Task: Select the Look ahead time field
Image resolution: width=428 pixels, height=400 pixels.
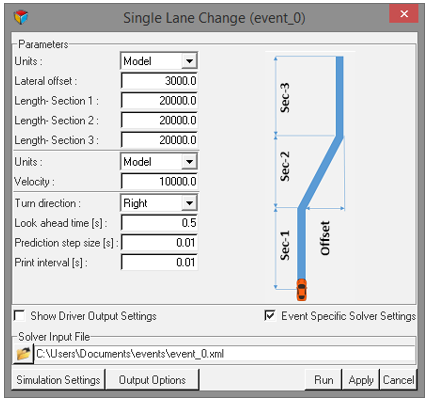Action: click(x=159, y=223)
